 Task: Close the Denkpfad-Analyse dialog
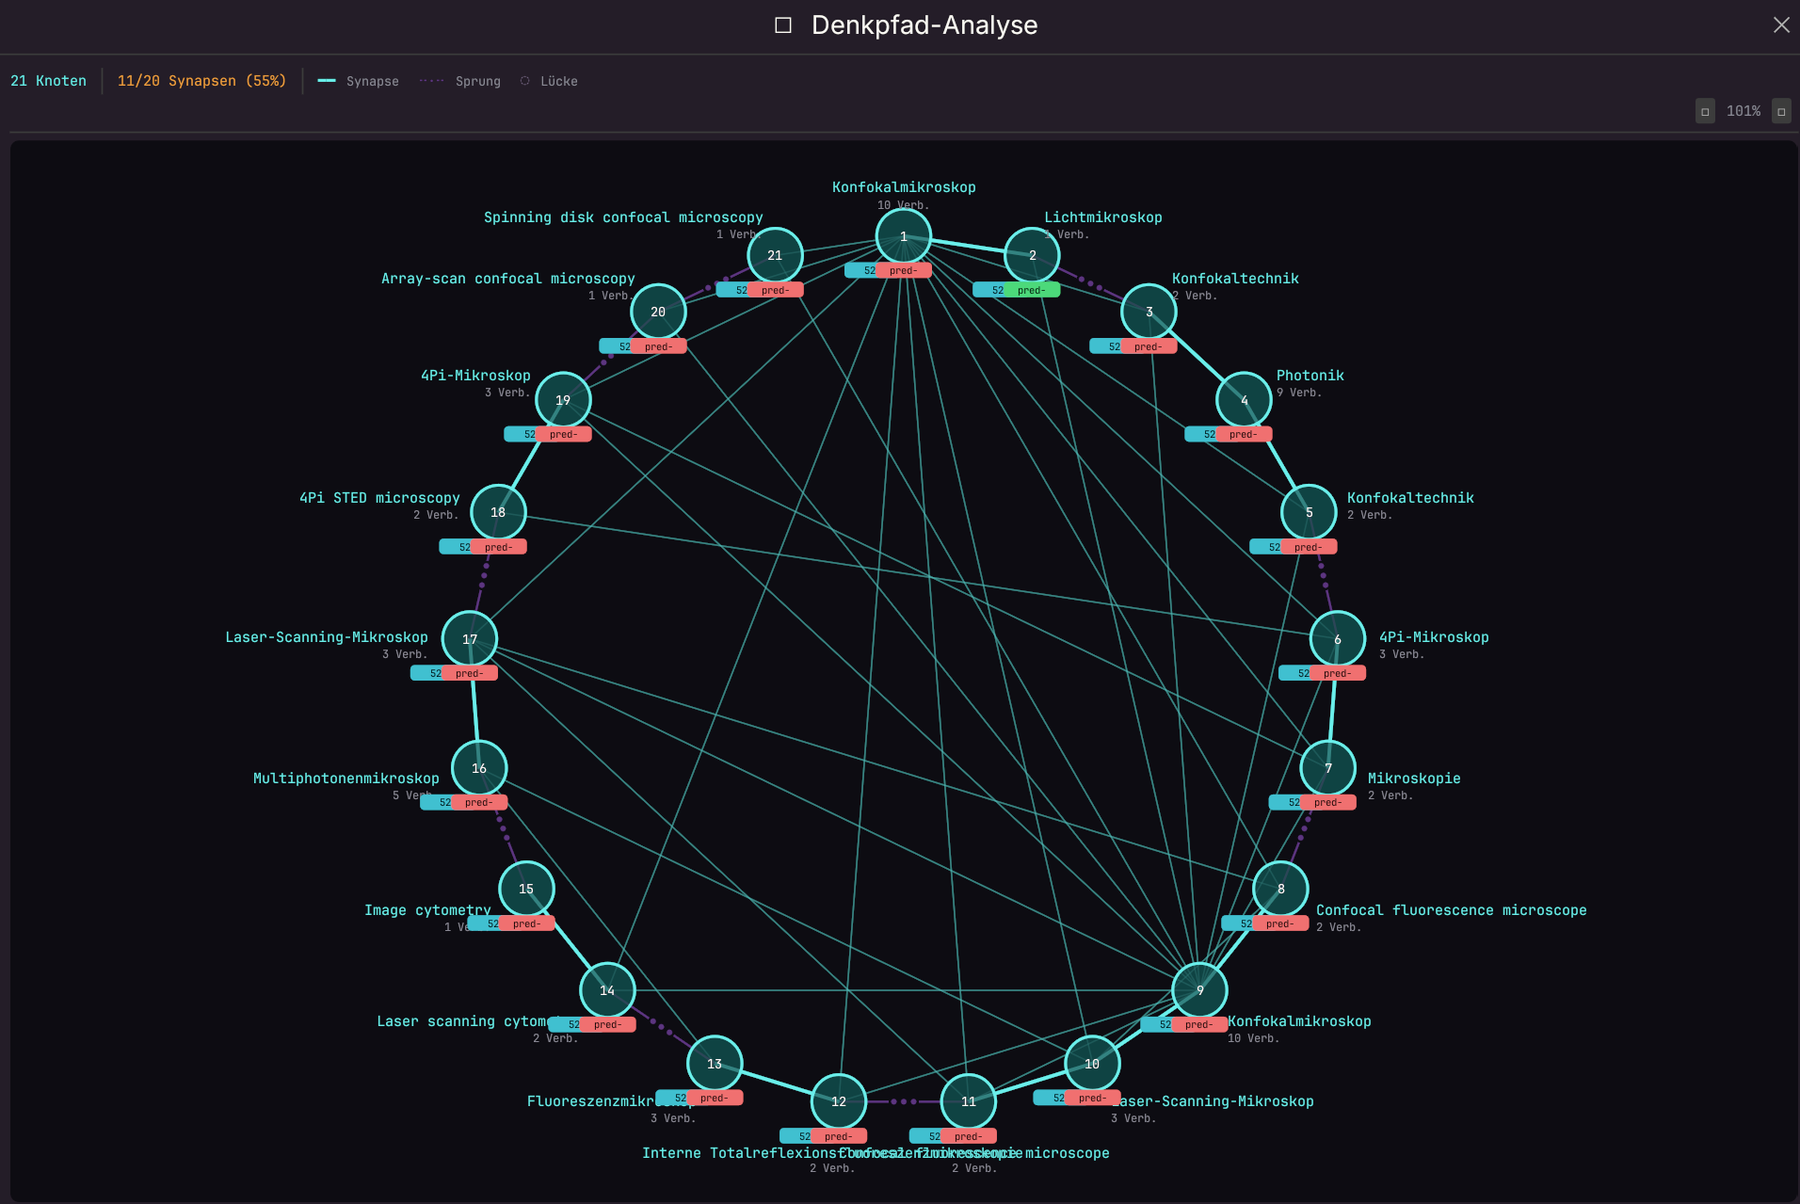pyautogui.click(x=1781, y=25)
